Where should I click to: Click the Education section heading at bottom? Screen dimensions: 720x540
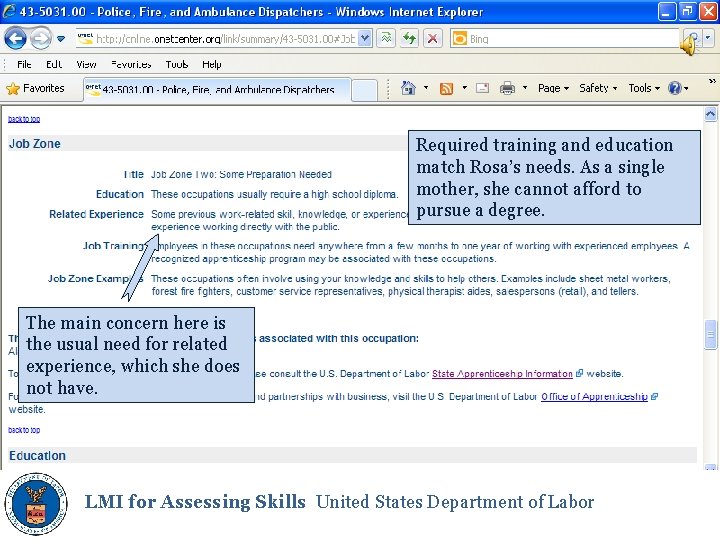(37, 456)
